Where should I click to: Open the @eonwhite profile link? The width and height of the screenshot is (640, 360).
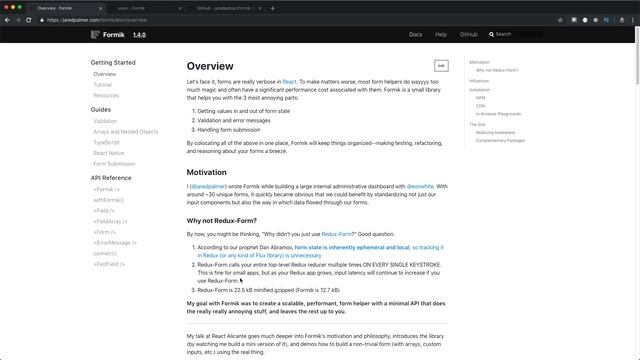point(420,187)
